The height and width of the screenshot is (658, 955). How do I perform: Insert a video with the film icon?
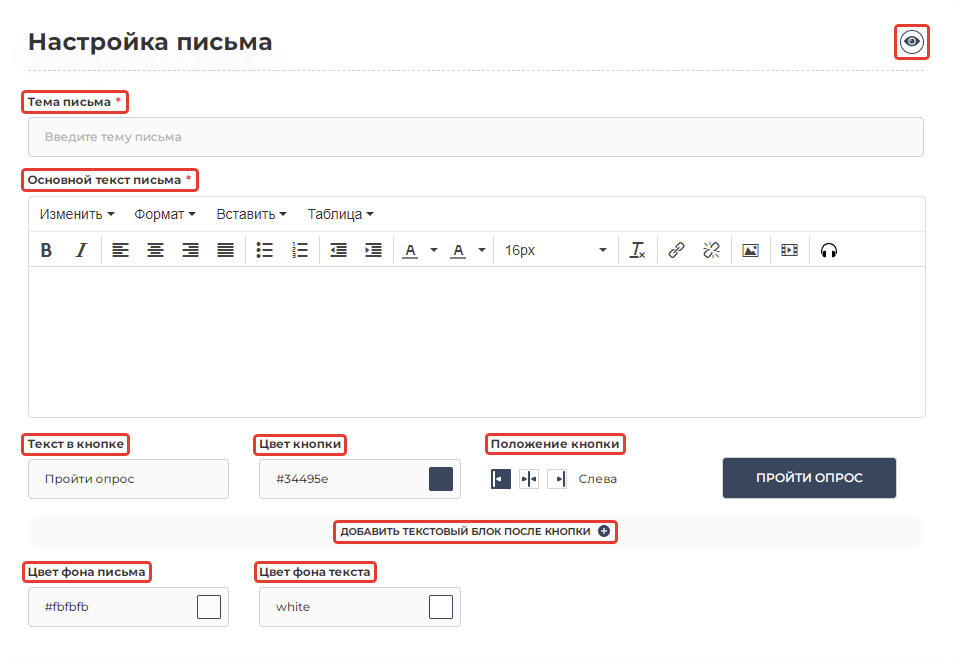pos(789,250)
